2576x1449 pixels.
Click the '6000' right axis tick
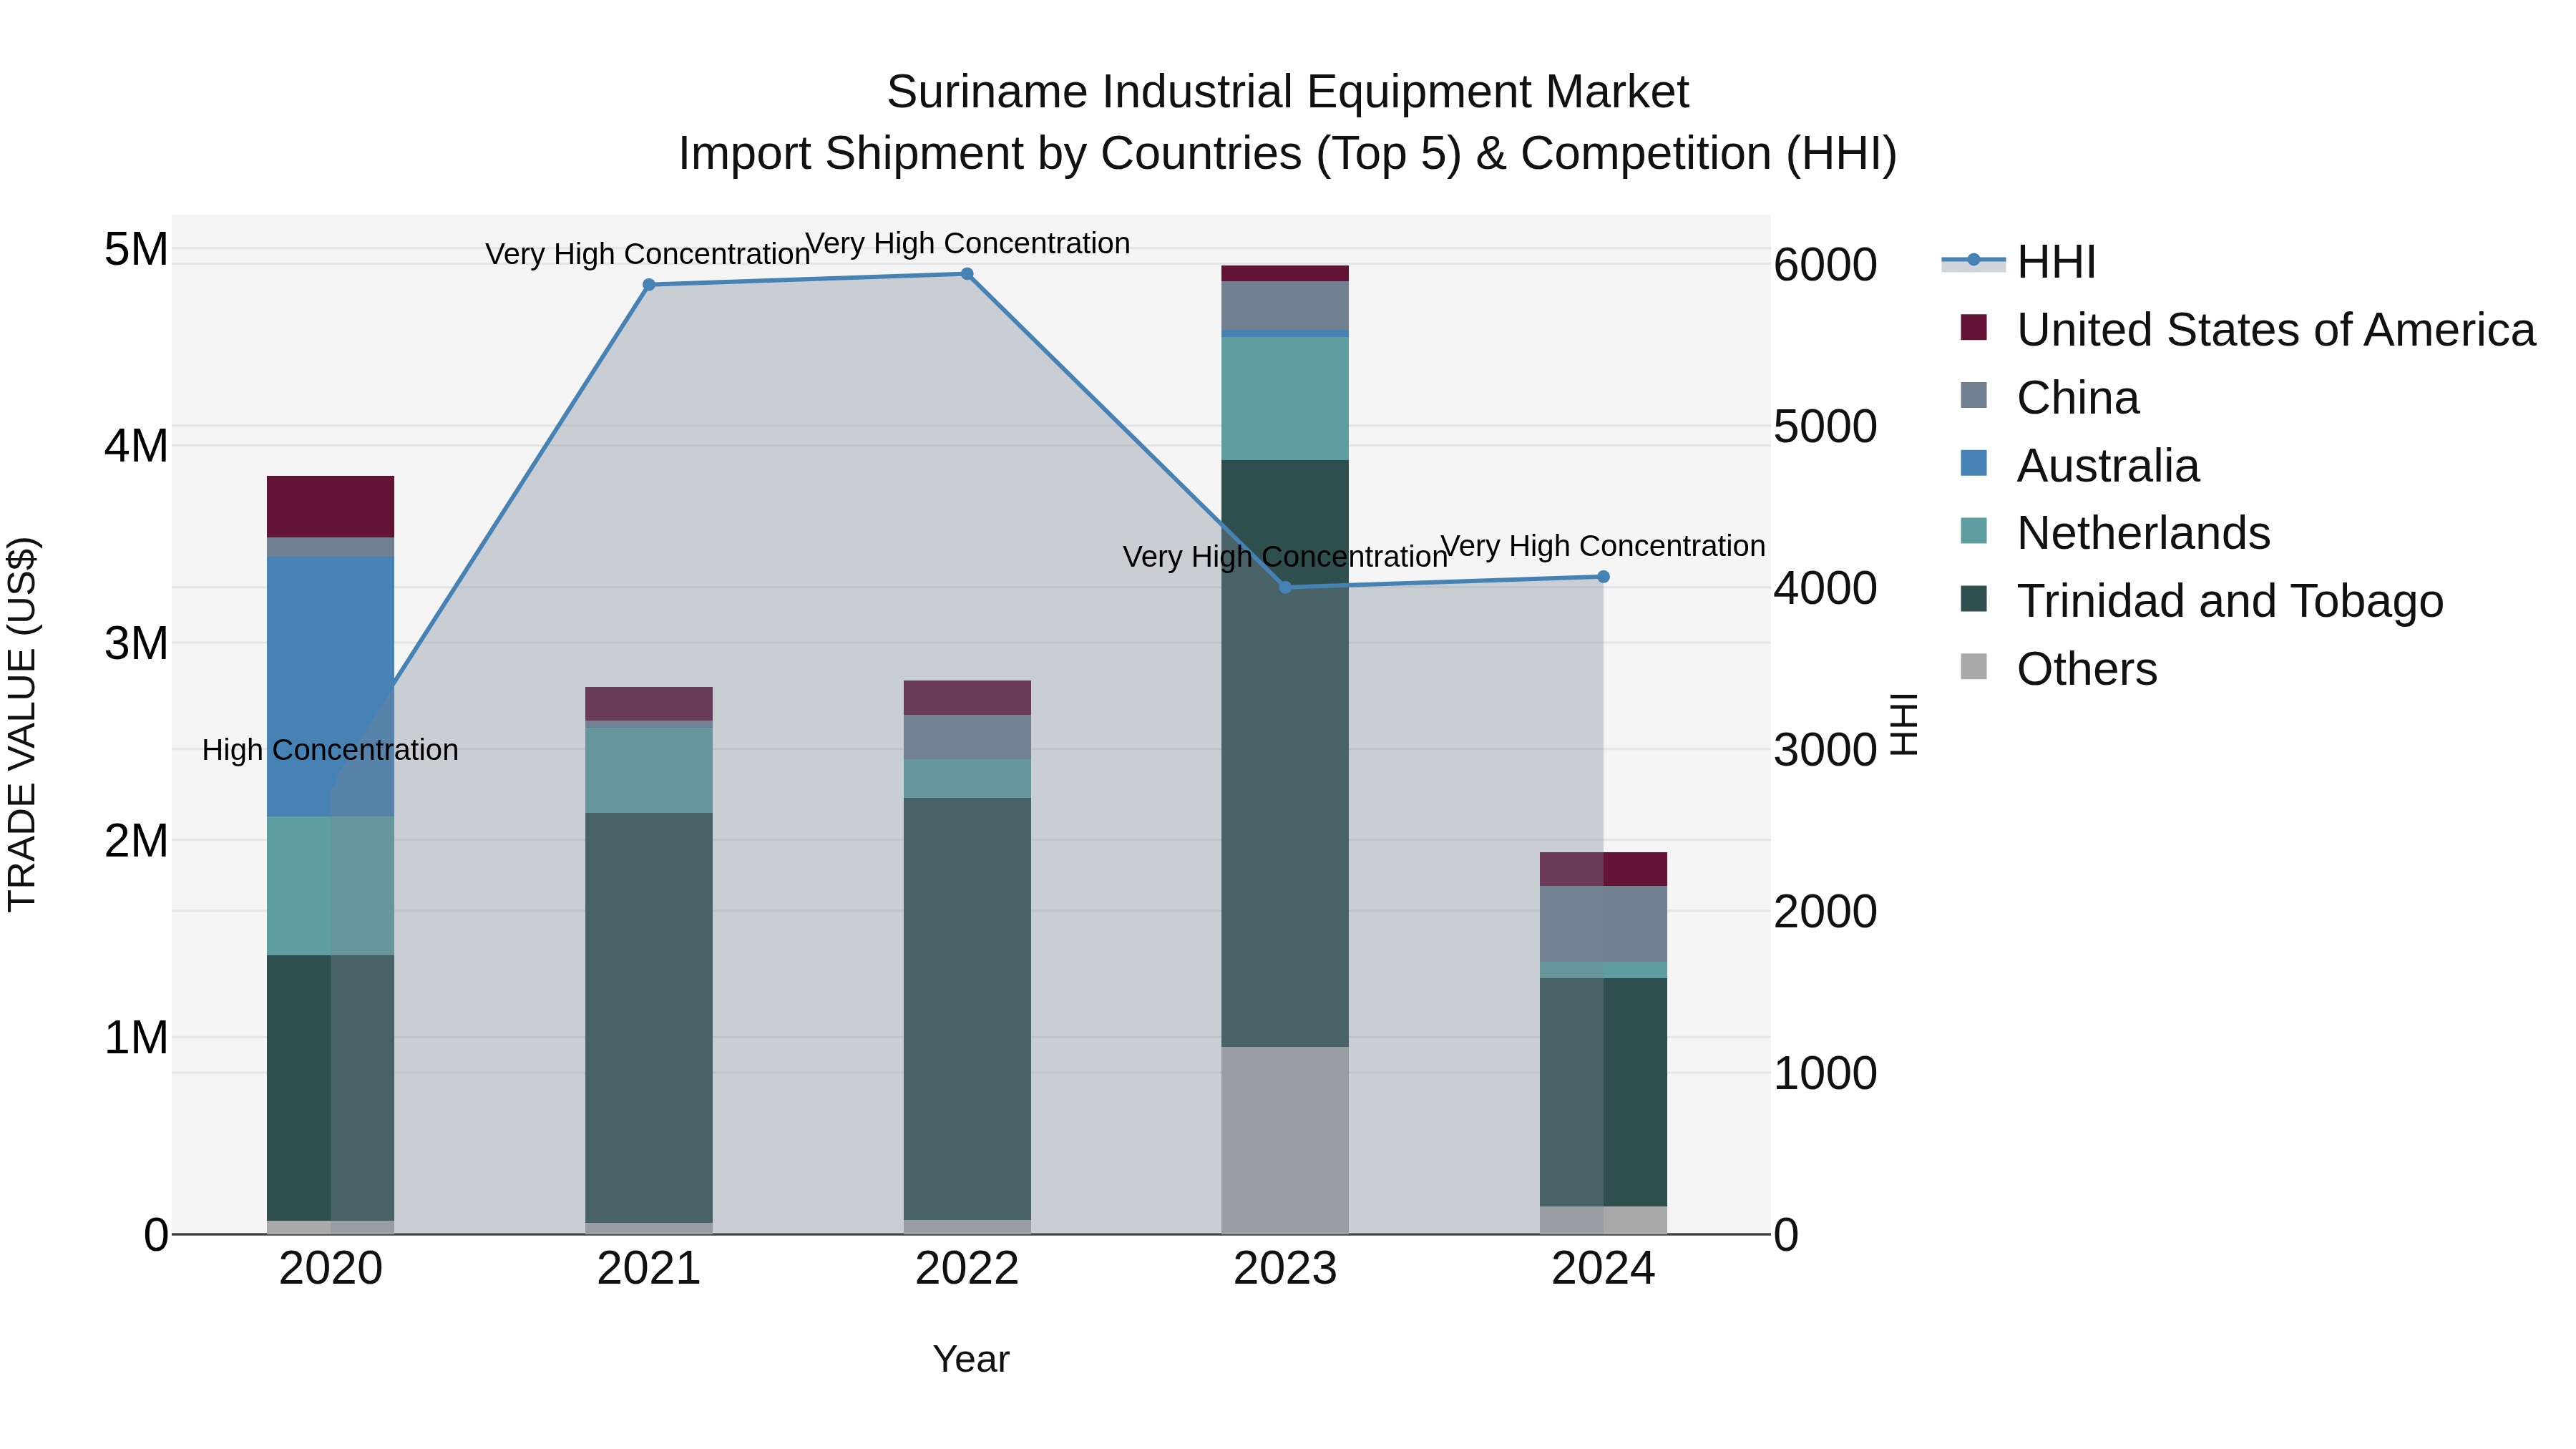point(1825,265)
